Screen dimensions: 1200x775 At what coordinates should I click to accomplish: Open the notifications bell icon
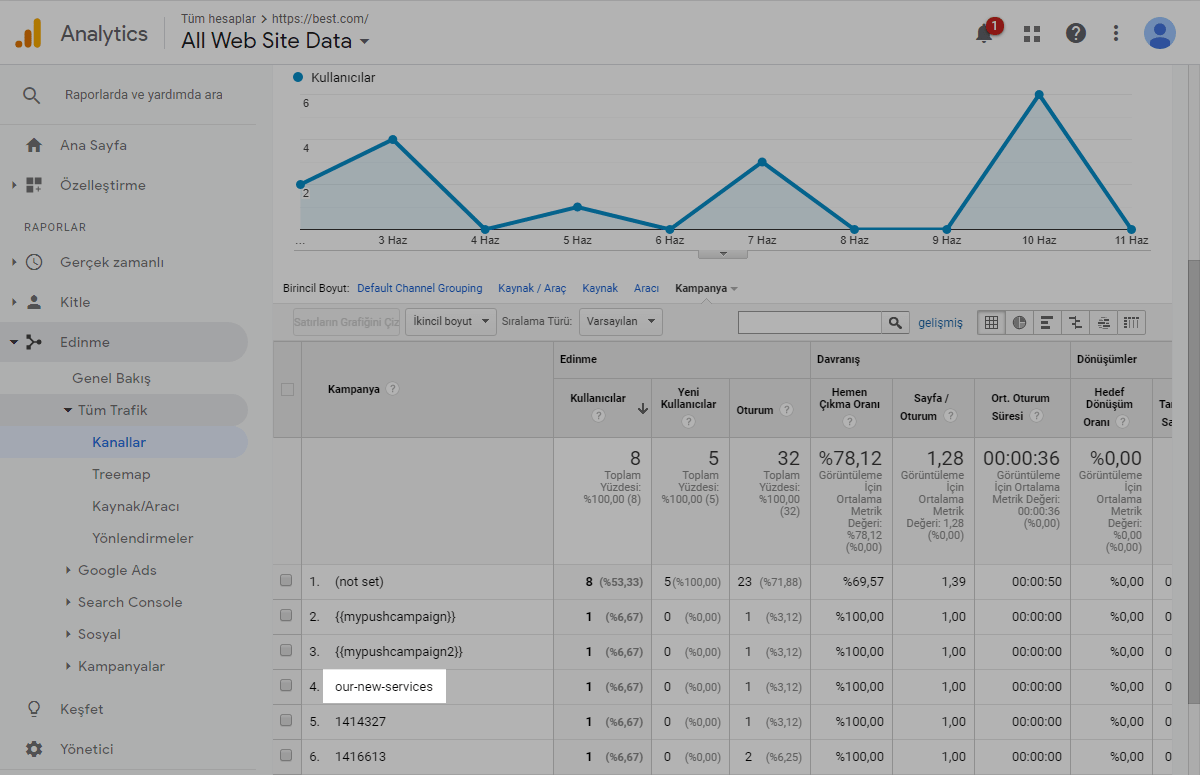985,34
